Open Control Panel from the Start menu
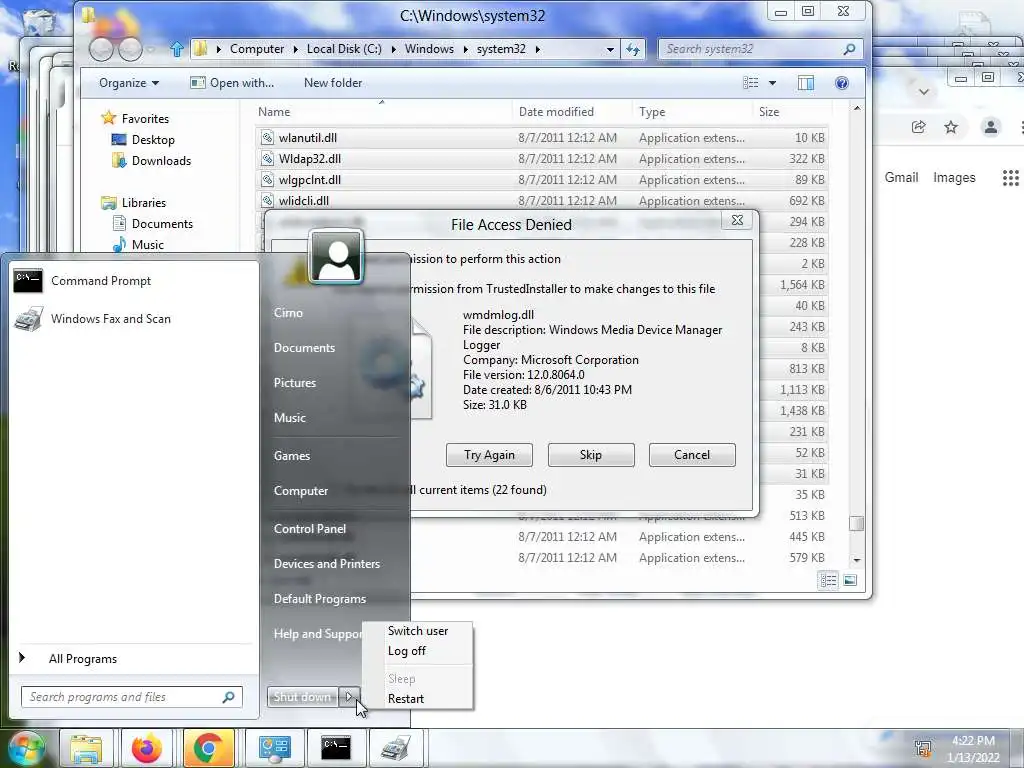The image size is (1024, 768). pos(310,529)
